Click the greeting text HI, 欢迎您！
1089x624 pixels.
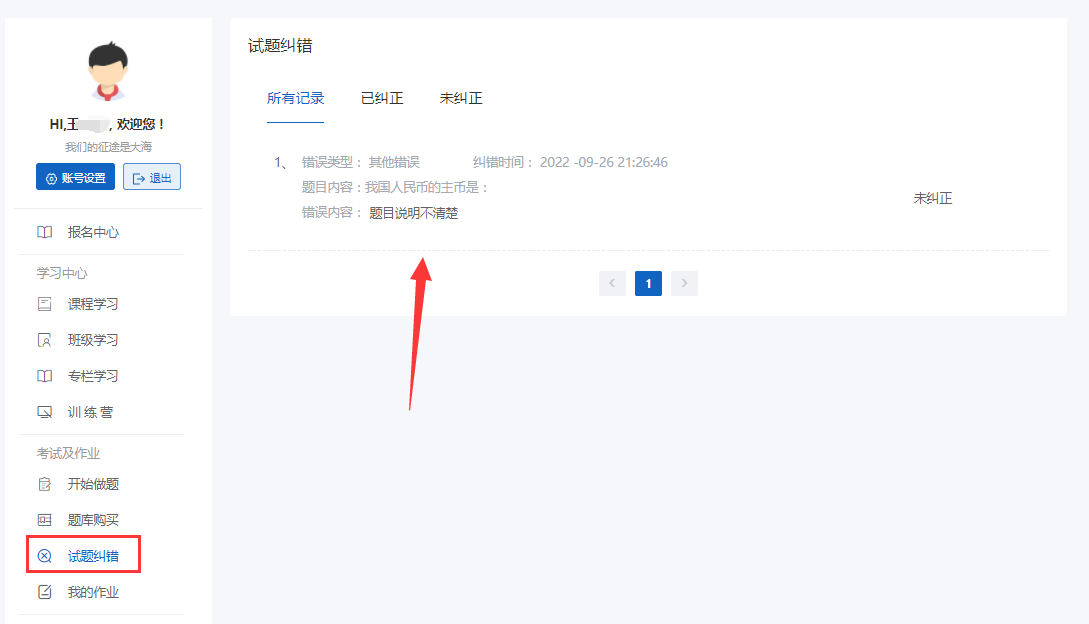108,124
